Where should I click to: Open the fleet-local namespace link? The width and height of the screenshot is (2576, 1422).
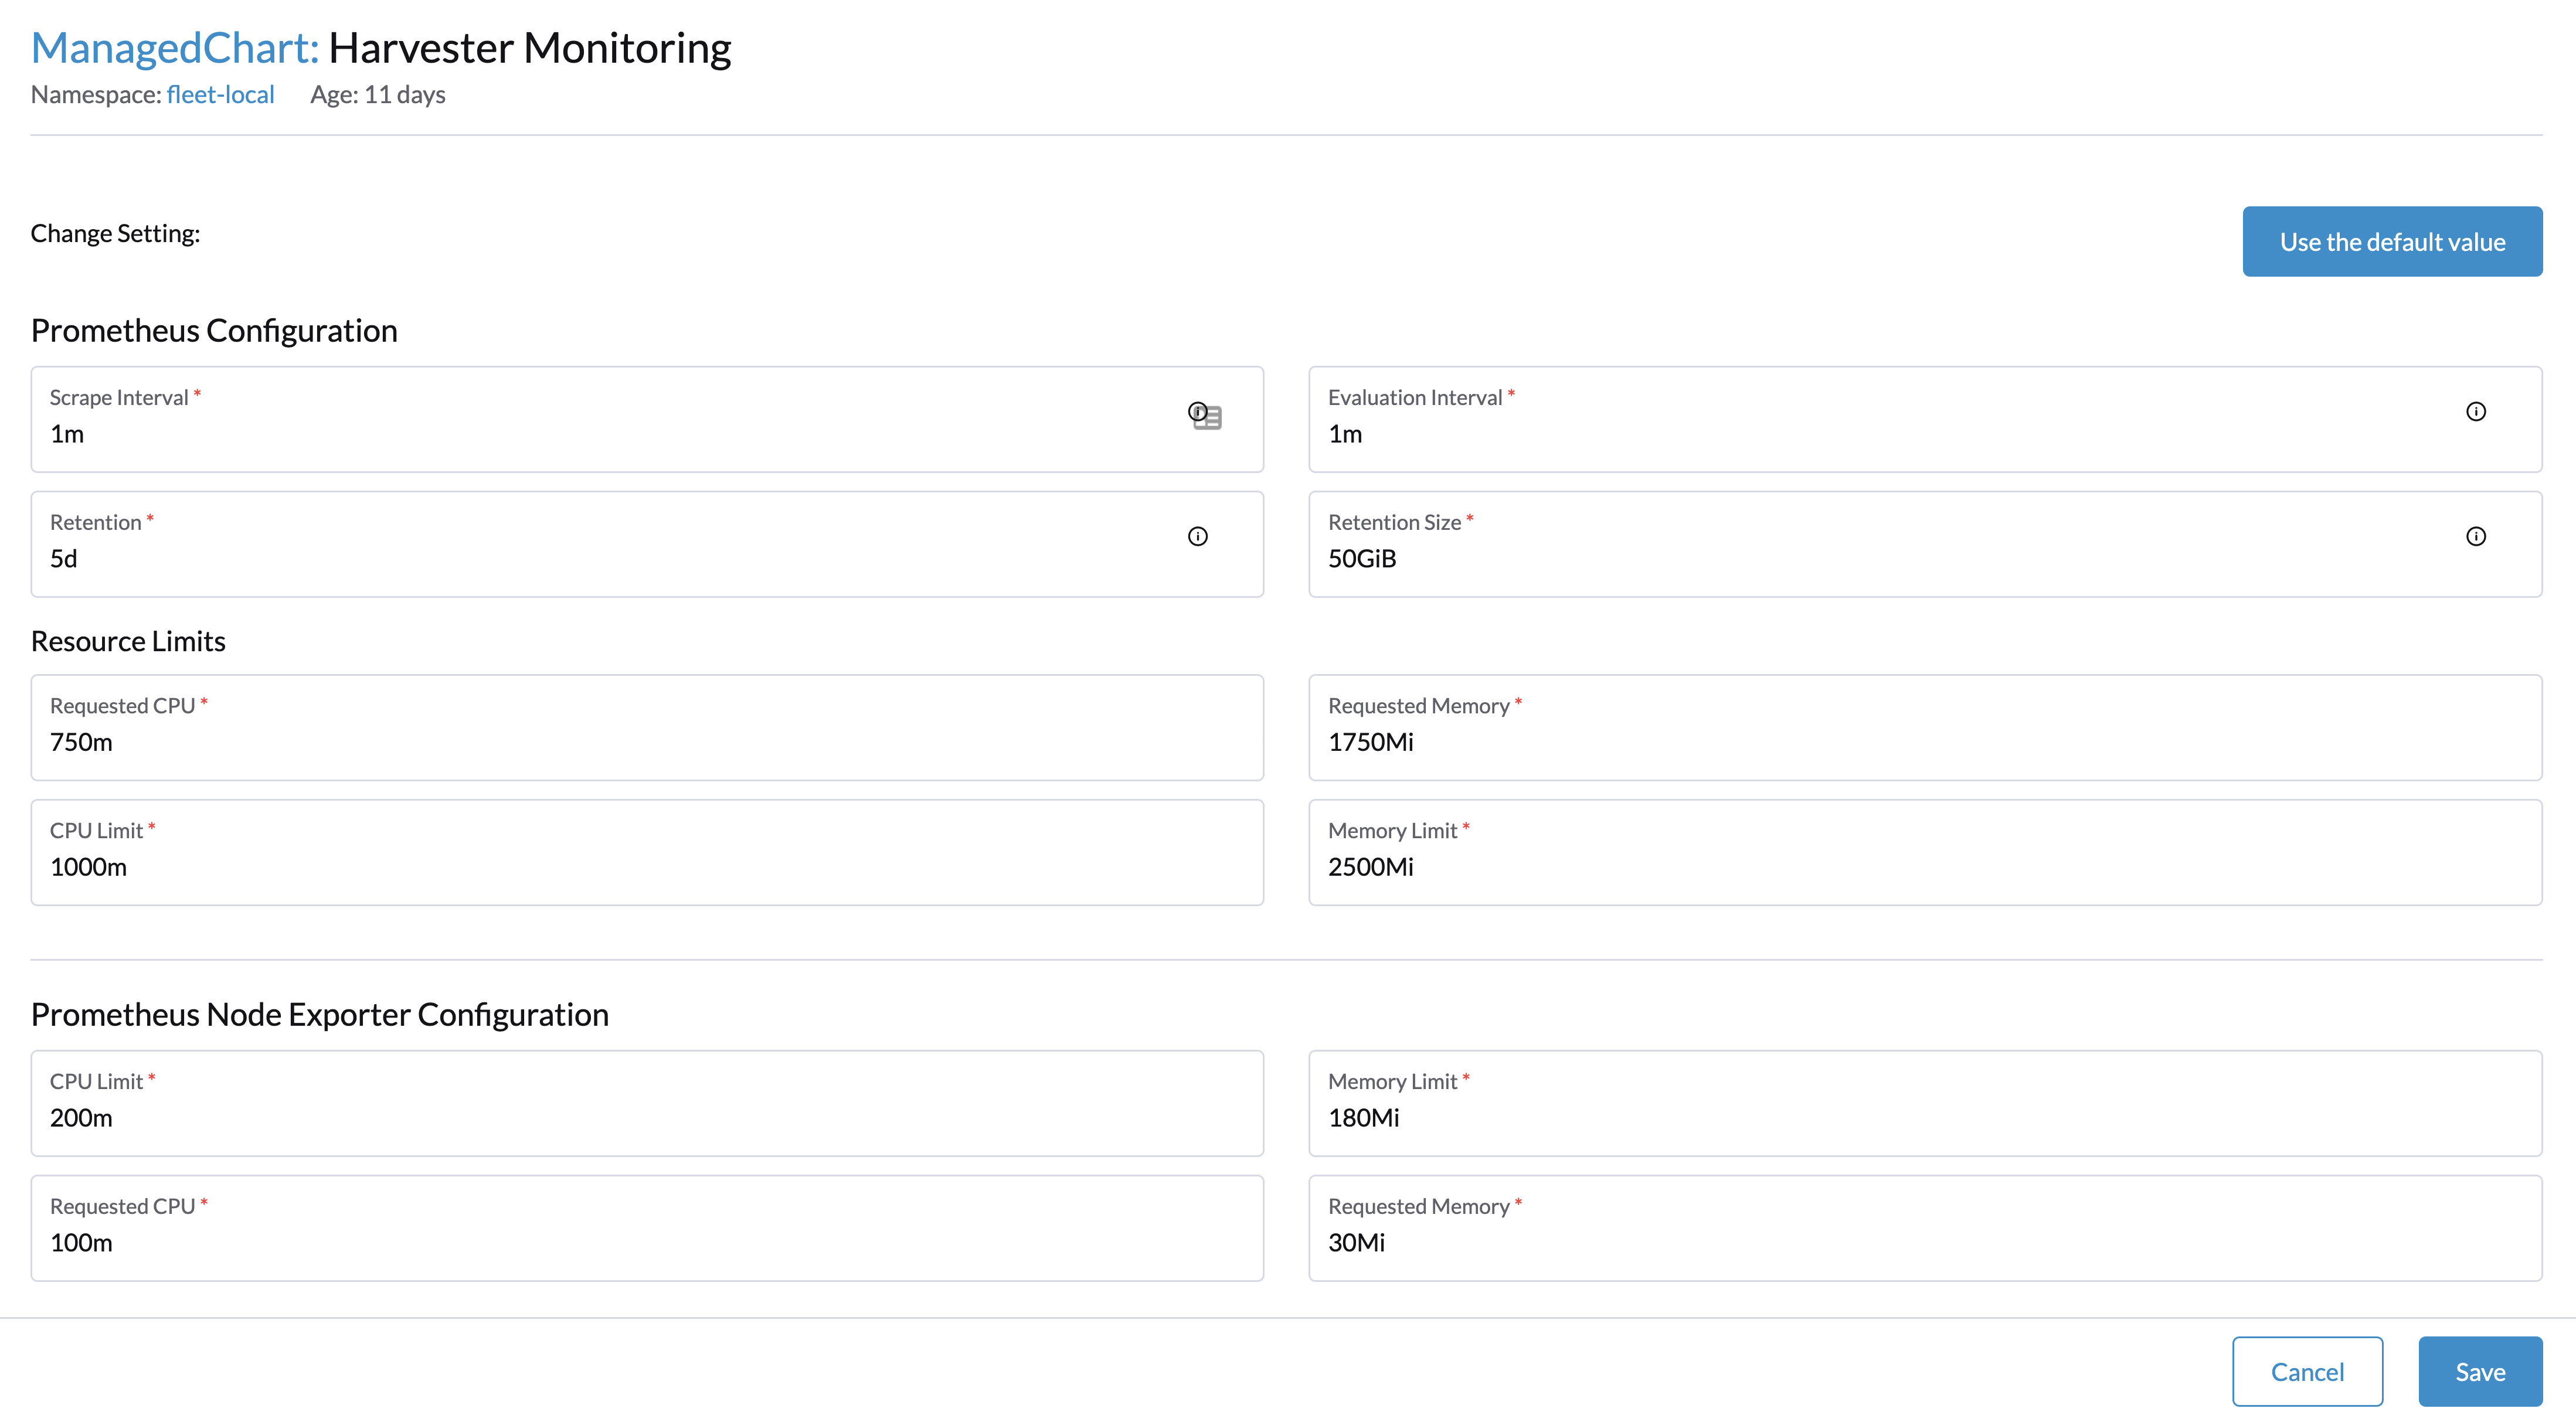point(220,94)
